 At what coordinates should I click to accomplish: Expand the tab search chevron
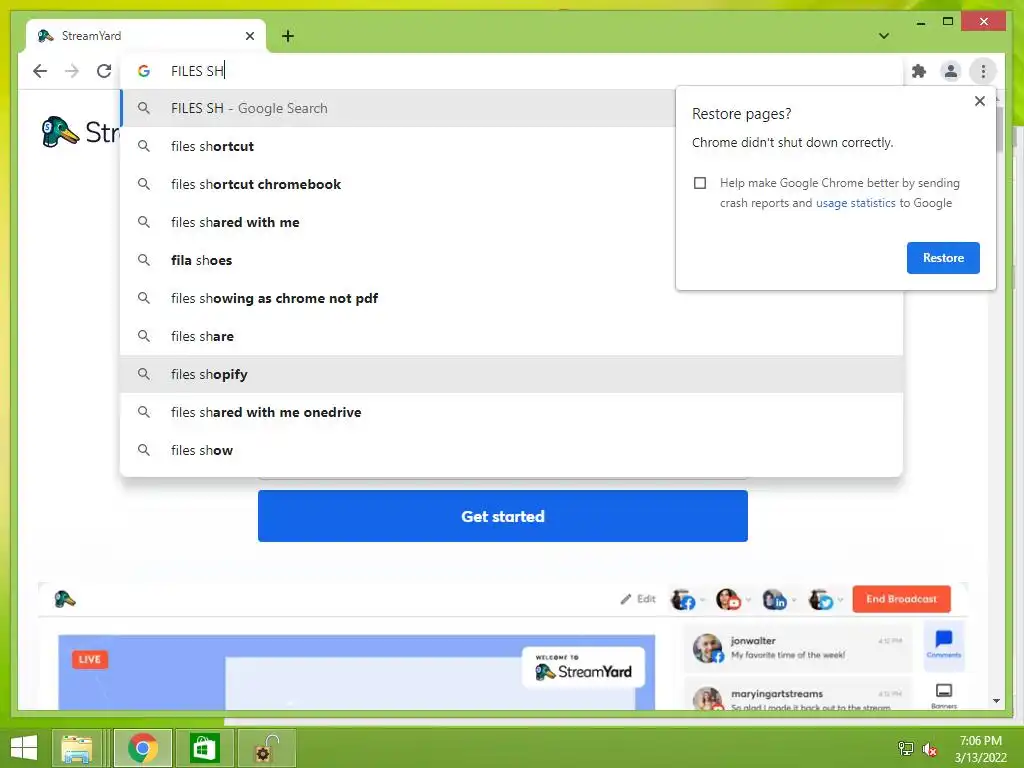[x=884, y=36]
